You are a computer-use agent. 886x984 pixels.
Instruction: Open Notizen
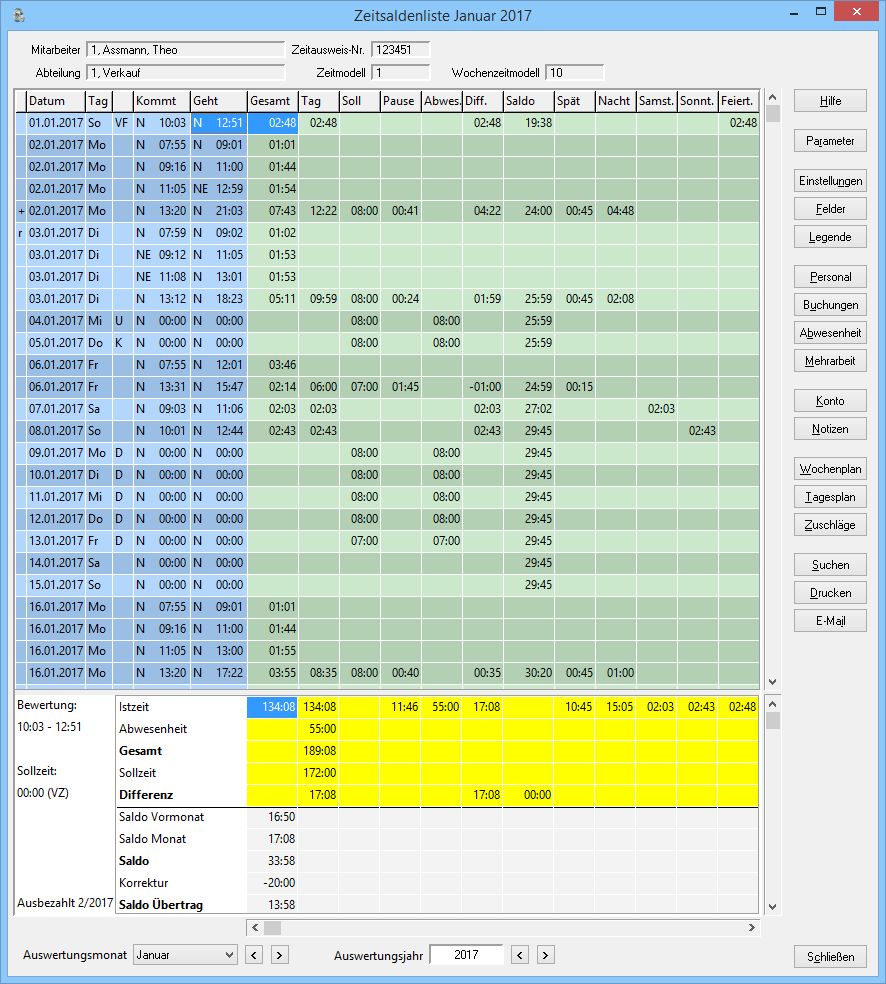(830, 429)
